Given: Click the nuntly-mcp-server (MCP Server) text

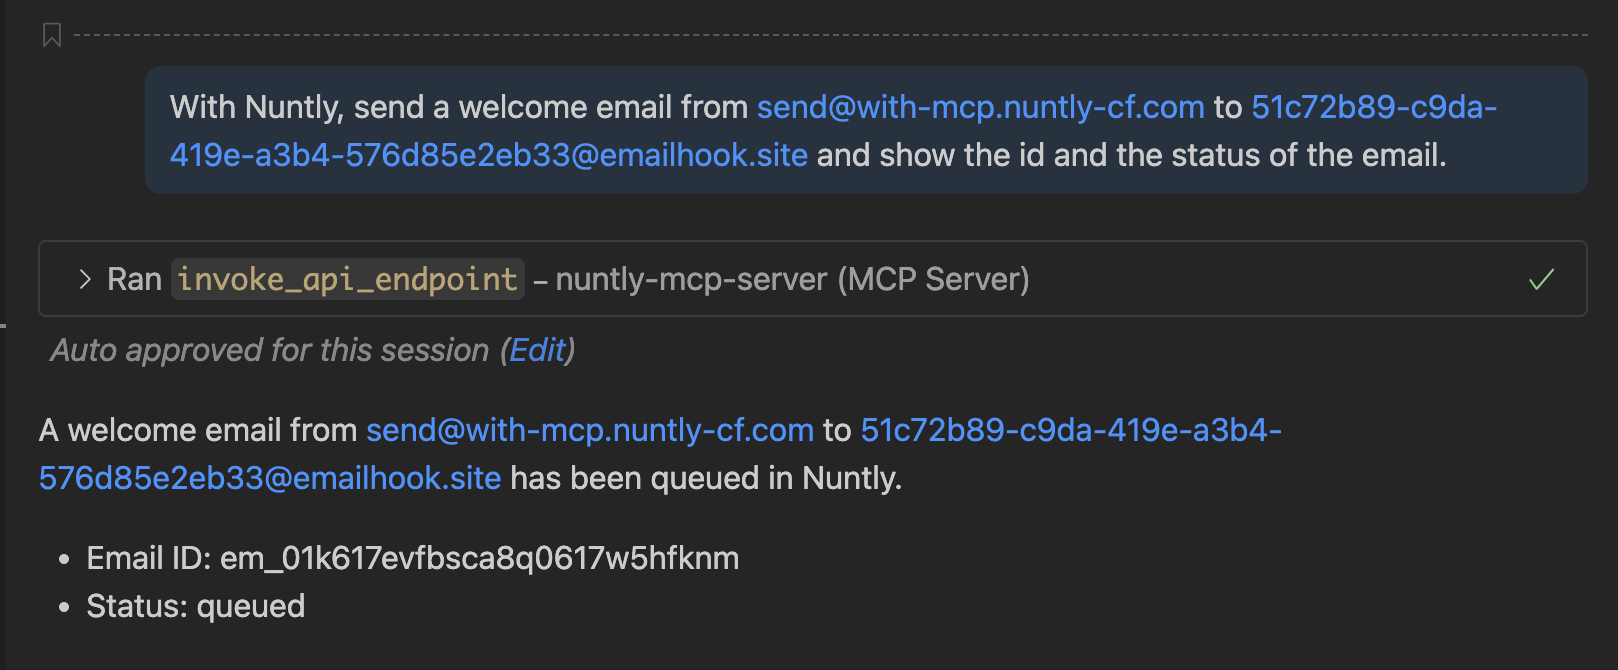Looking at the screenshot, I should [x=792, y=279].
